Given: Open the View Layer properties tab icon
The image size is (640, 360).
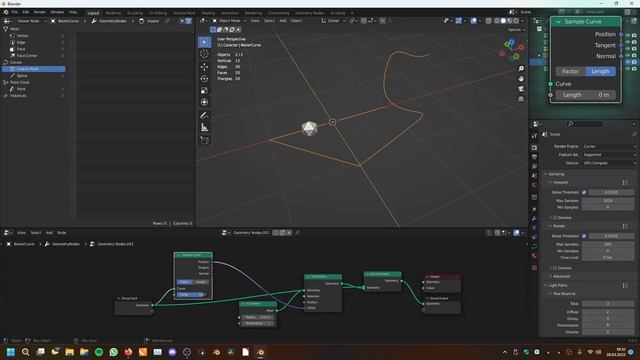Looking at the screenshot, I should [x=534, y=167].
